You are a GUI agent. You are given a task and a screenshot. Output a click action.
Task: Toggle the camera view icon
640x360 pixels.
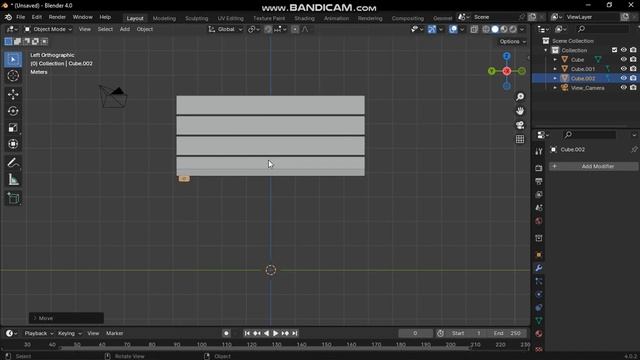[520, 125]
